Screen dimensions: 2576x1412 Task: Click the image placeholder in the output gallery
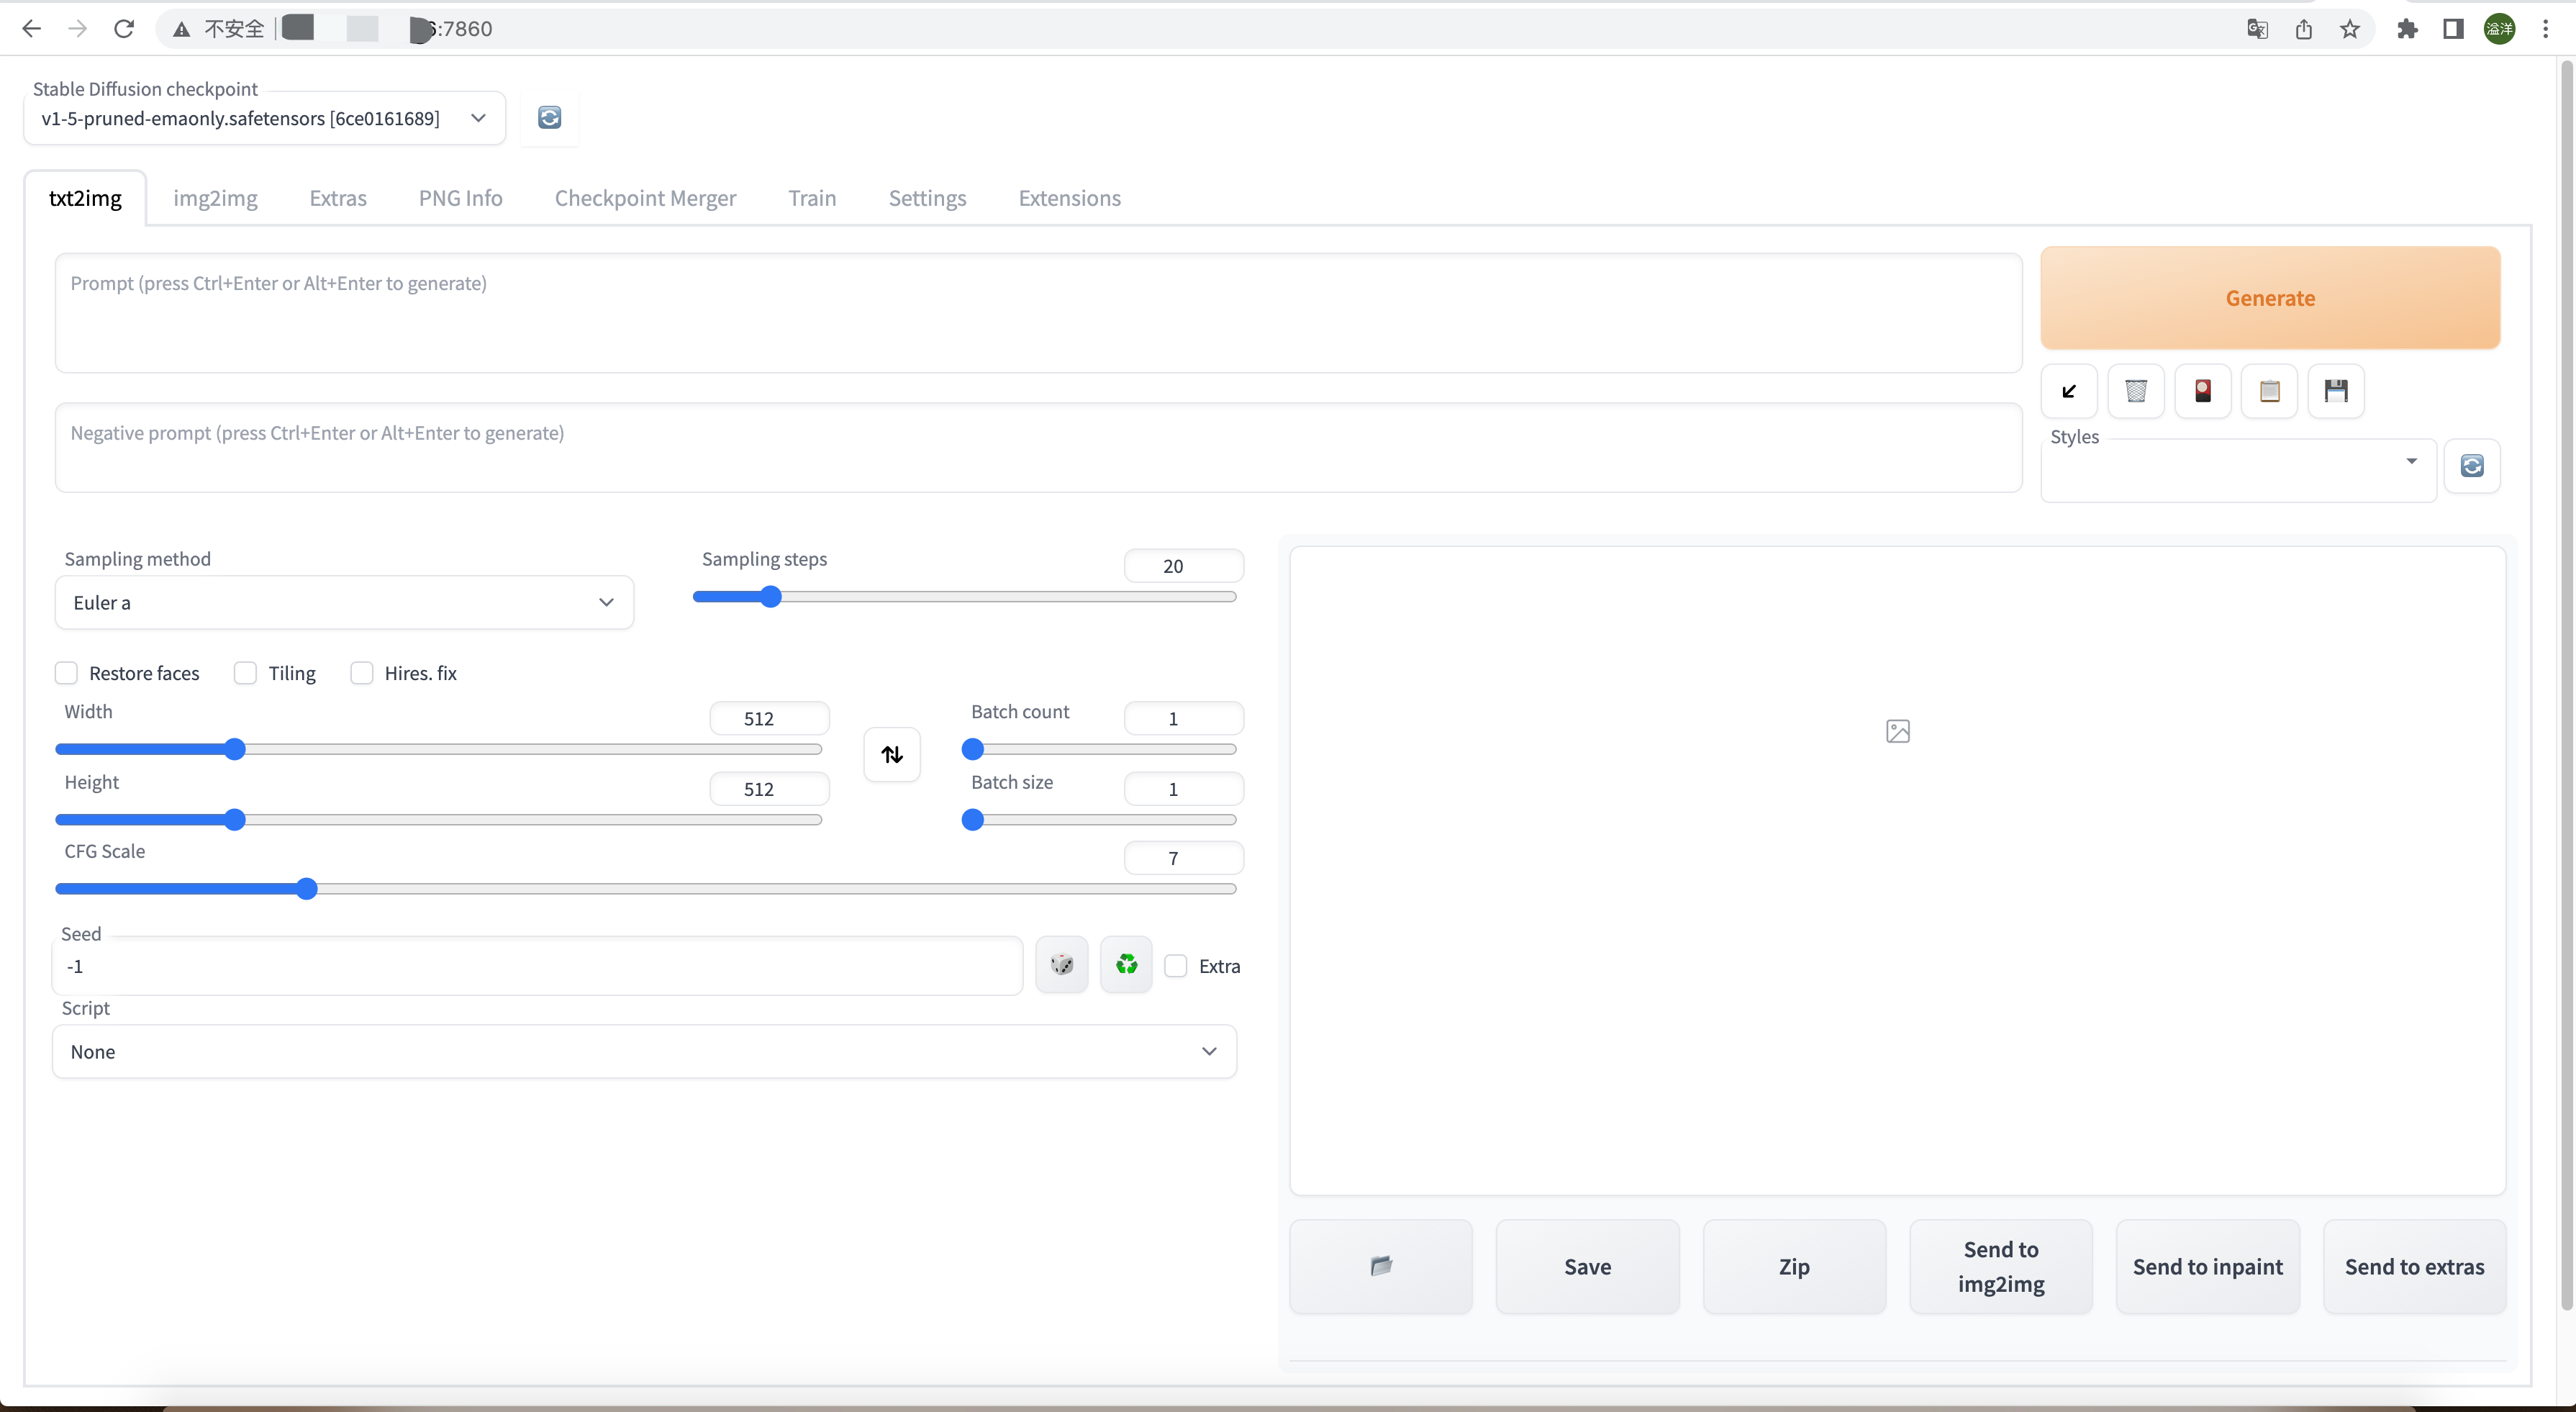[1897, 732]
